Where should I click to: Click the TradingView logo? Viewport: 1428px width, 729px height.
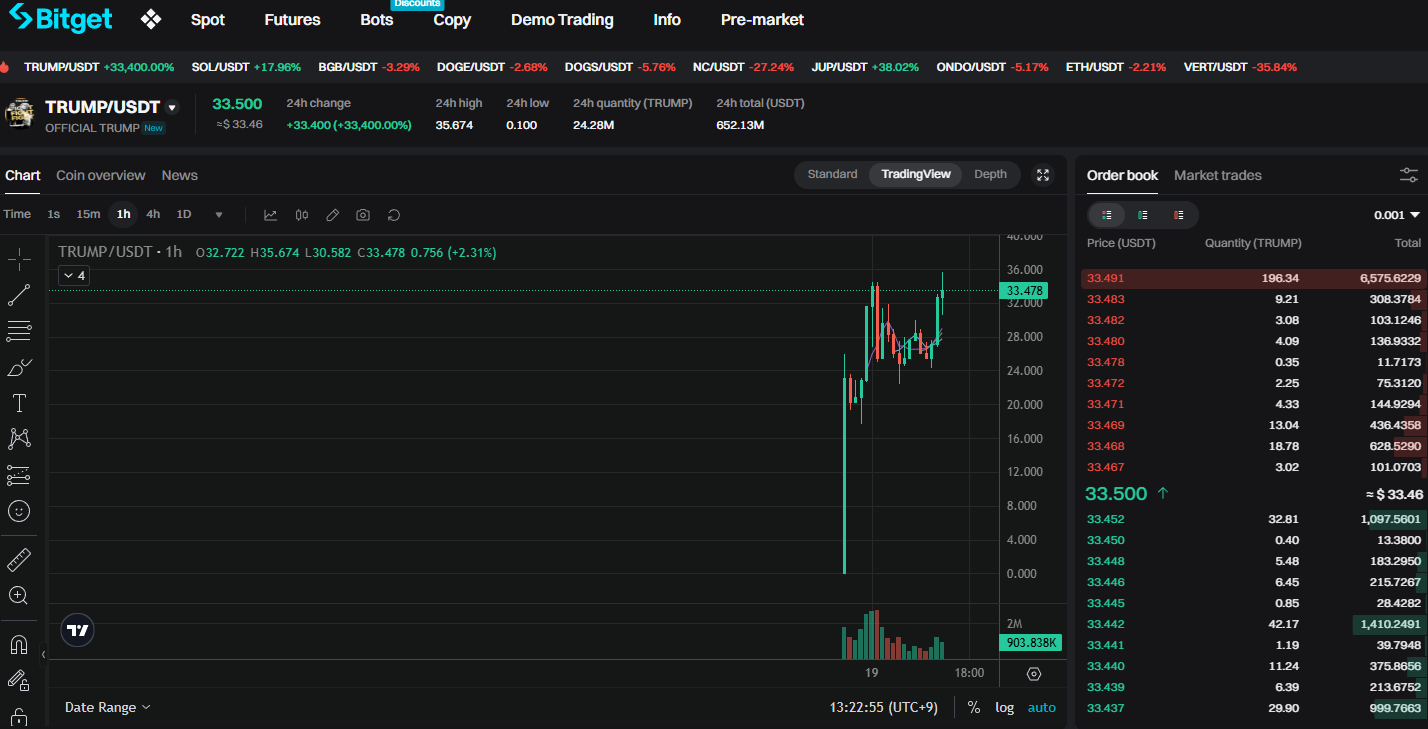78,630
